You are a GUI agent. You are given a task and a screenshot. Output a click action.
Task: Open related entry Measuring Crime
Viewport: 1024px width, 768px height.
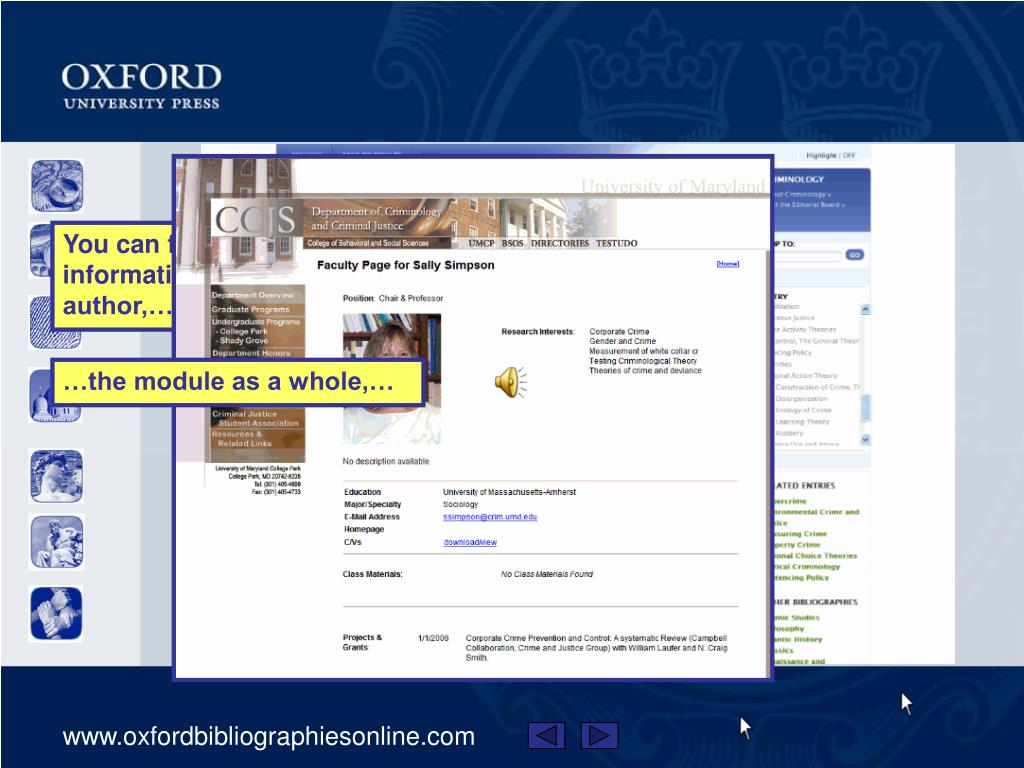801,534
